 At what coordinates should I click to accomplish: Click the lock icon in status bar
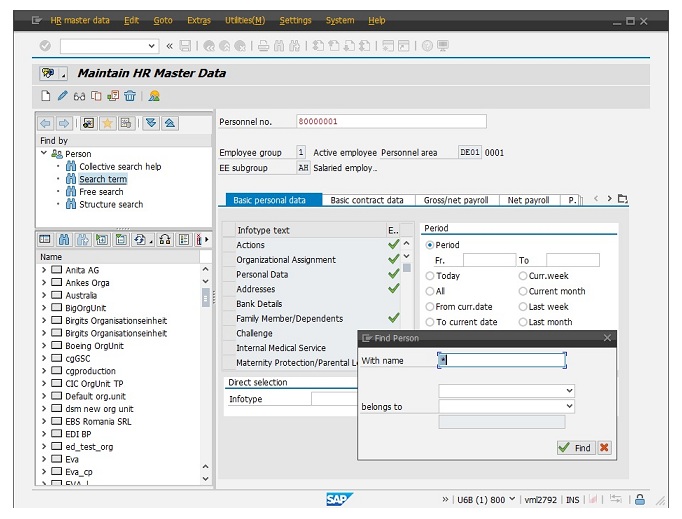tap(640, 499)
